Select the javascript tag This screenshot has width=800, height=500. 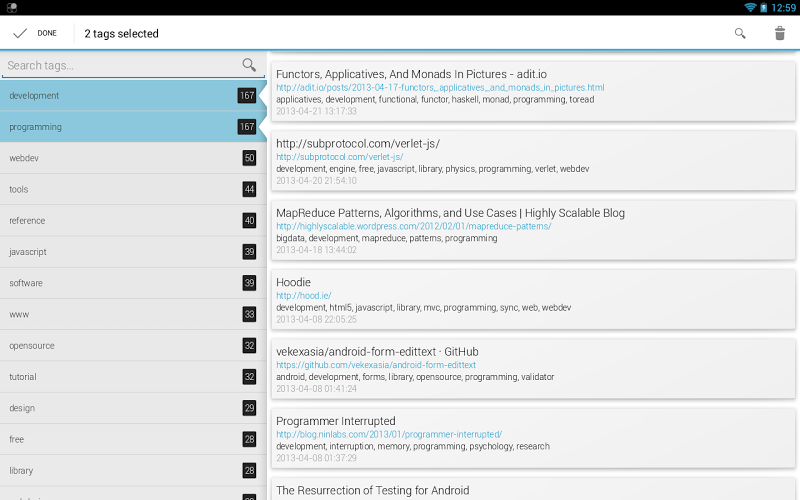(x=133, y=252)
